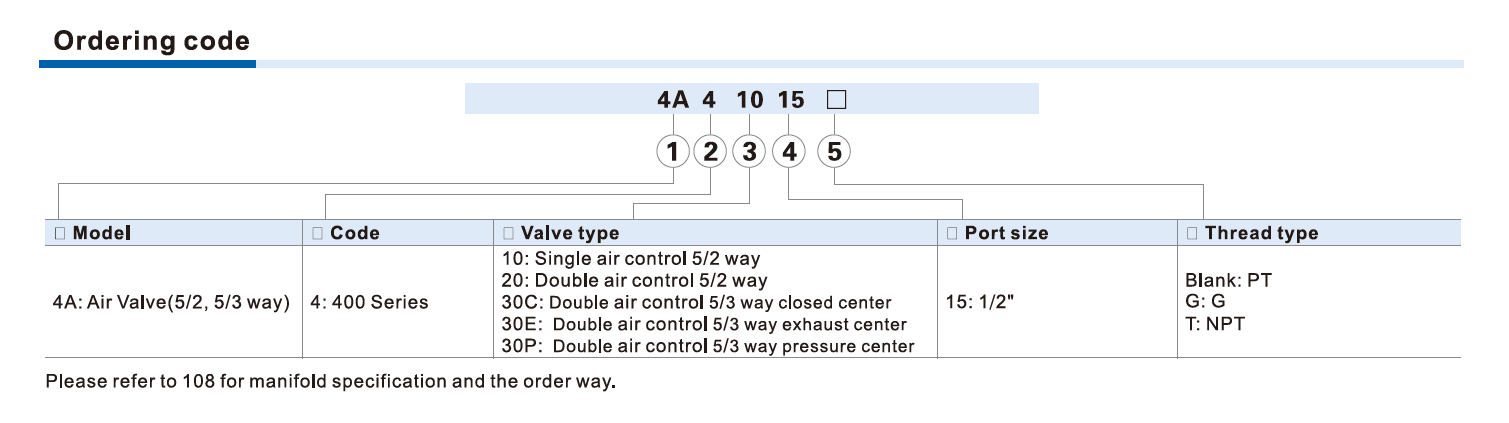Click the Ordering code heading
The height and width of the screenshot is (423, 1509).
[x=151, y=42]
